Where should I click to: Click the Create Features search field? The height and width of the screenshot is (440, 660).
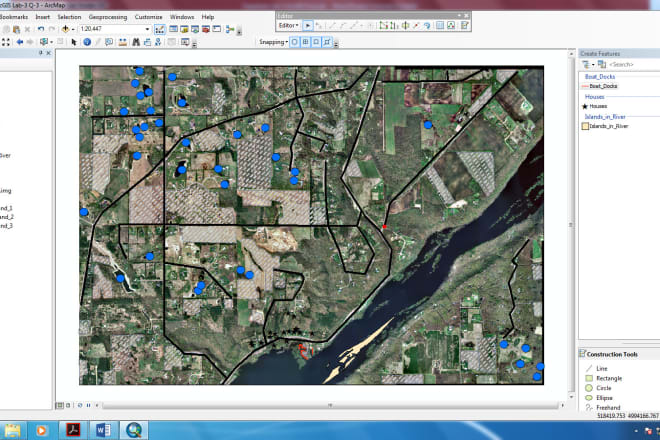634,64
